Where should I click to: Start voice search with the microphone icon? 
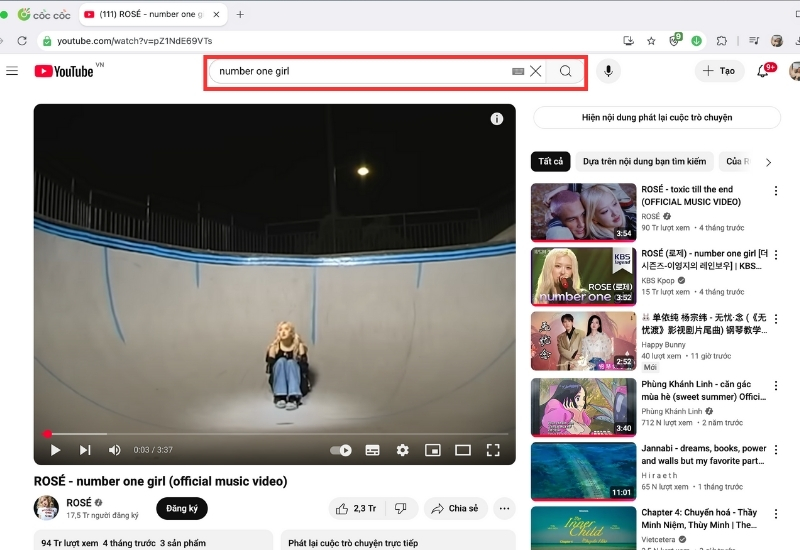click(x=608, y=71)
